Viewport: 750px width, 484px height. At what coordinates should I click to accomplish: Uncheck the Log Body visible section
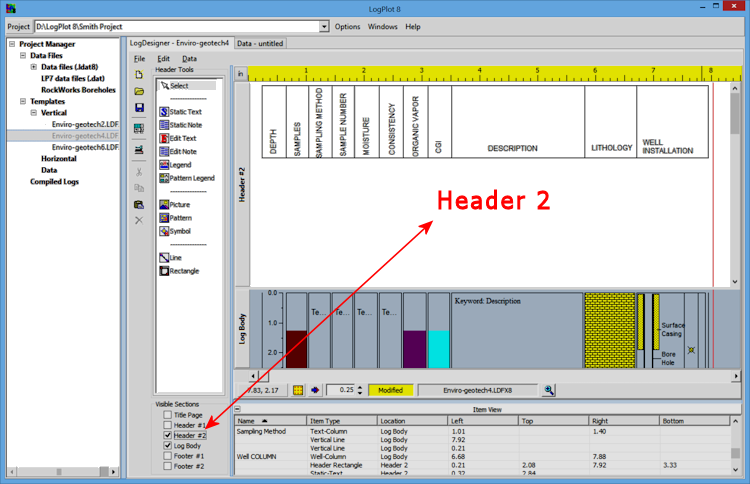167,445
